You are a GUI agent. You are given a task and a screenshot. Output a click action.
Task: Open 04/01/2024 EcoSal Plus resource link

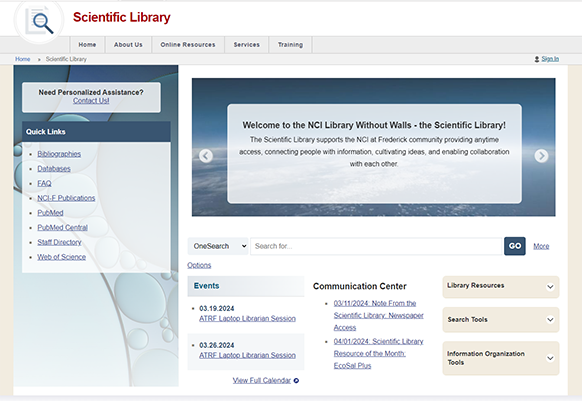378,353
